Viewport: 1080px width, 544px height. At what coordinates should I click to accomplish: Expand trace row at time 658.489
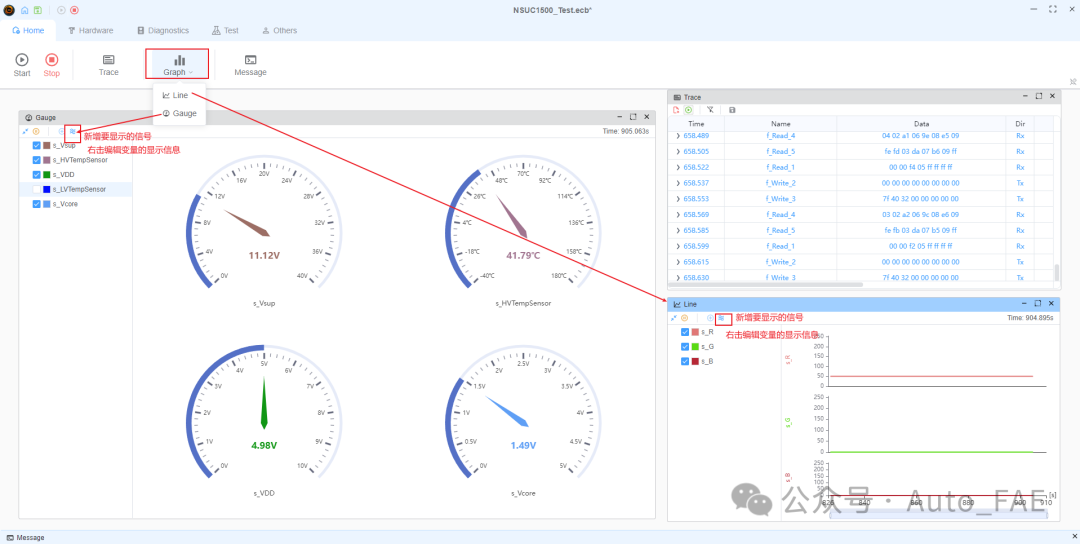tap(678, 136)
